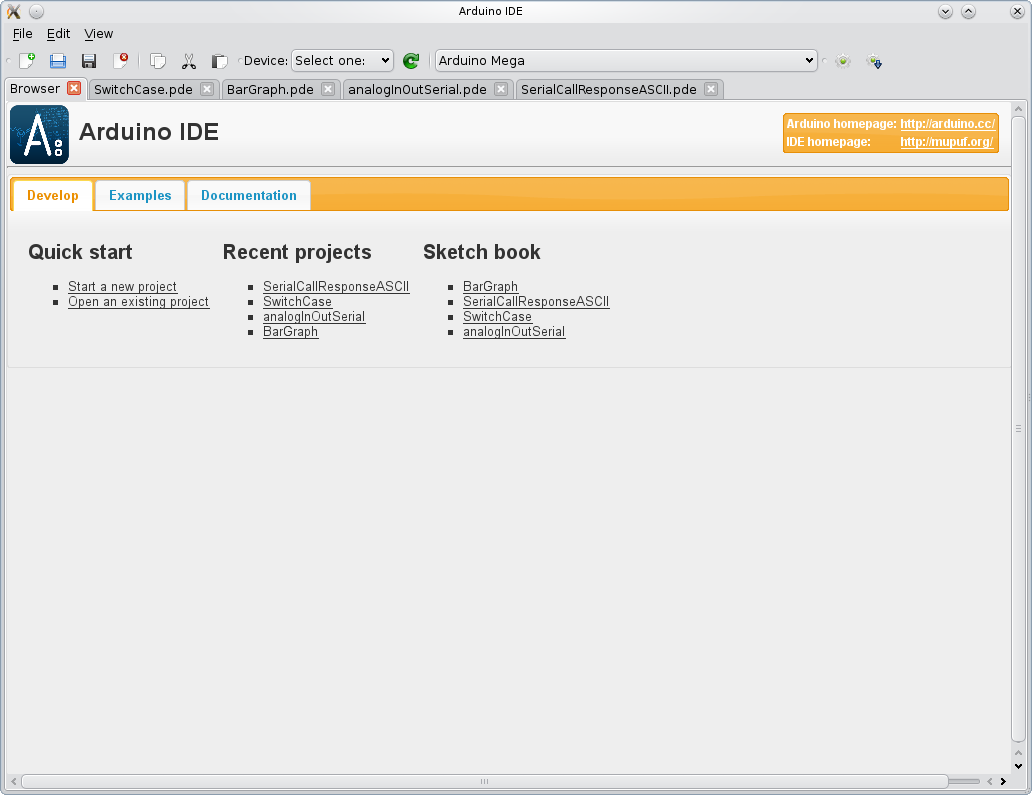Save the file using the floppy disk icon

(89, 61)
